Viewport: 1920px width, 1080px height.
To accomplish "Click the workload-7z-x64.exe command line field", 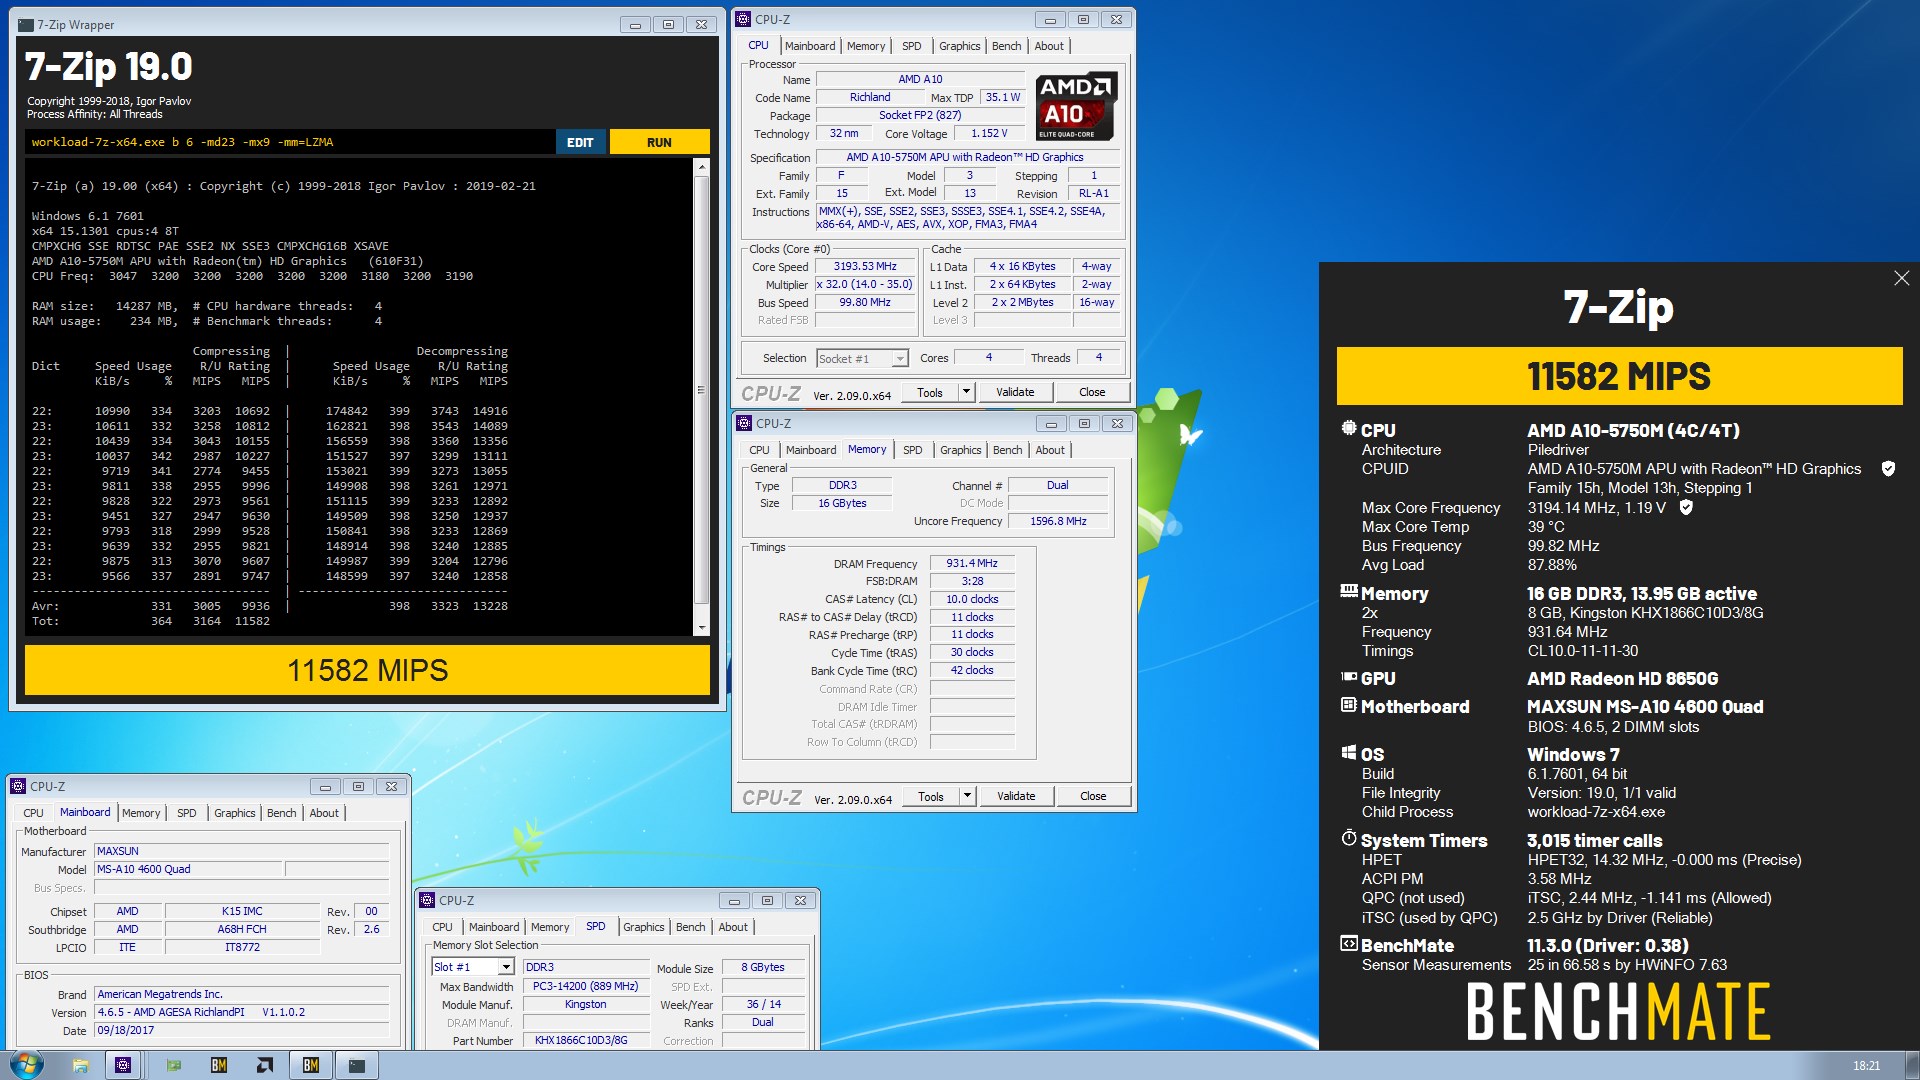I will pos(290,142).
